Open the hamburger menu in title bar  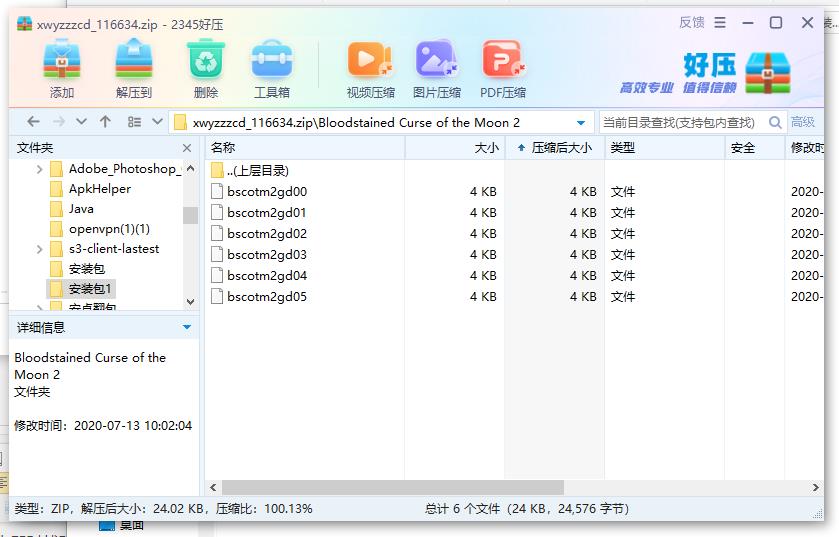point(720,22)
